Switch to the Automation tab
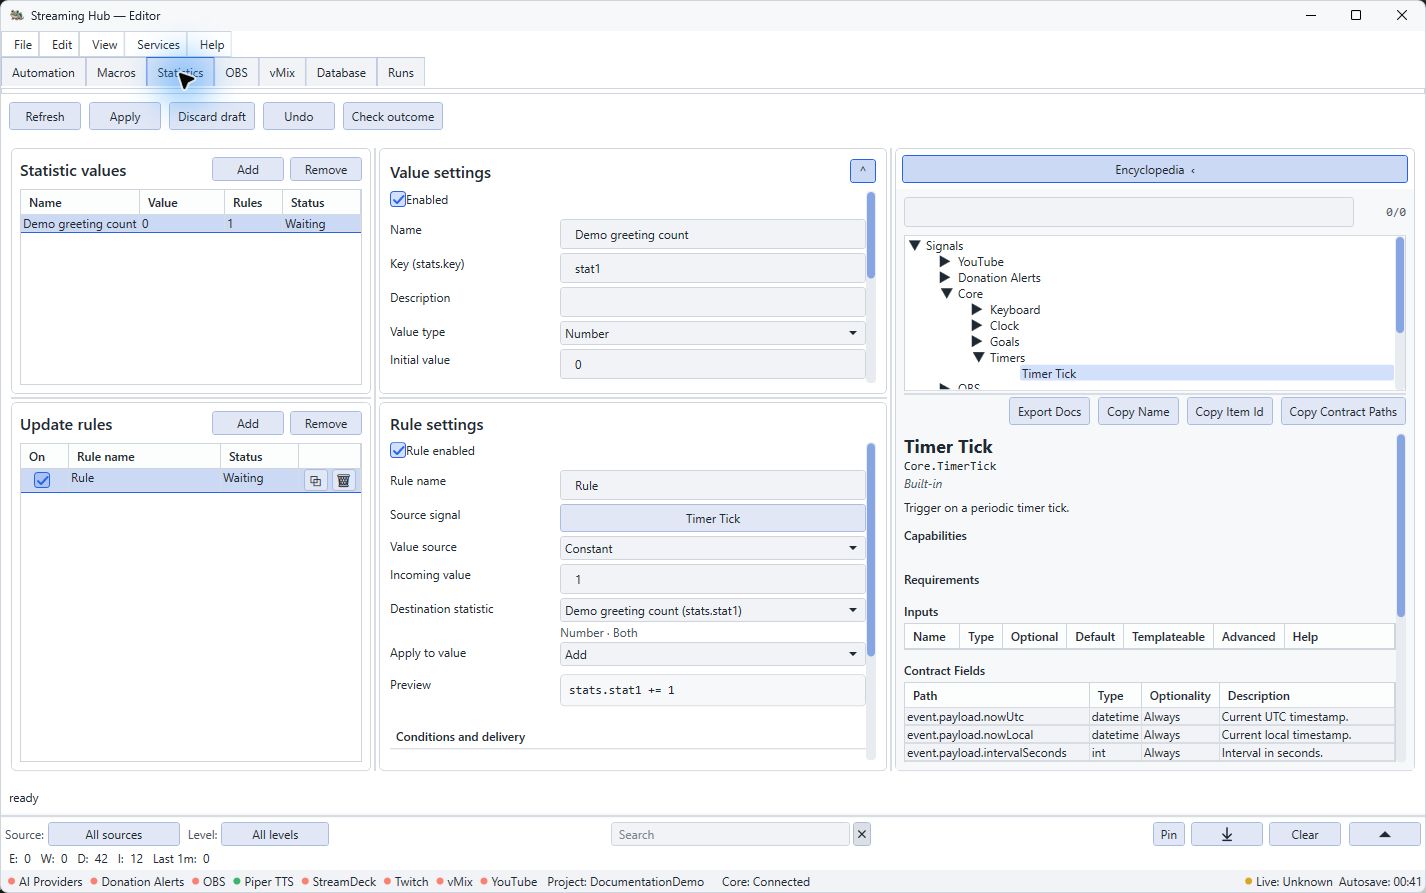Screen dimensions: 1426x893 pos(43,73)
